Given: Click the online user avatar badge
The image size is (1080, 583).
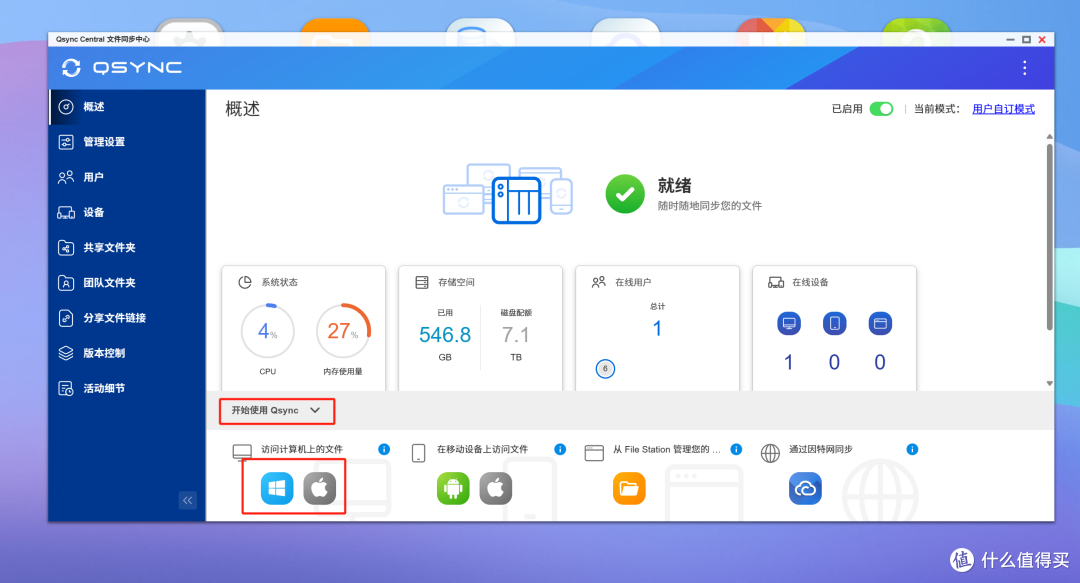Looking at the screenshot, I should point(605,369).
